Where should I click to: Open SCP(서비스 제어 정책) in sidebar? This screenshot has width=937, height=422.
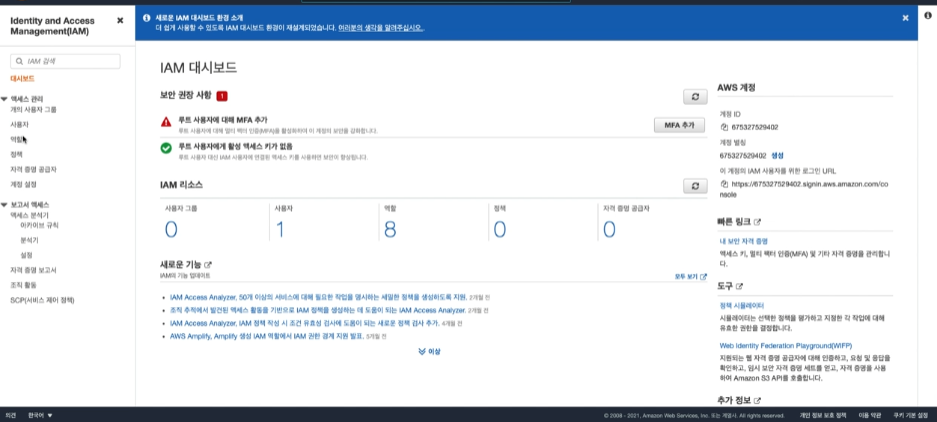click(x=42, y=300)
